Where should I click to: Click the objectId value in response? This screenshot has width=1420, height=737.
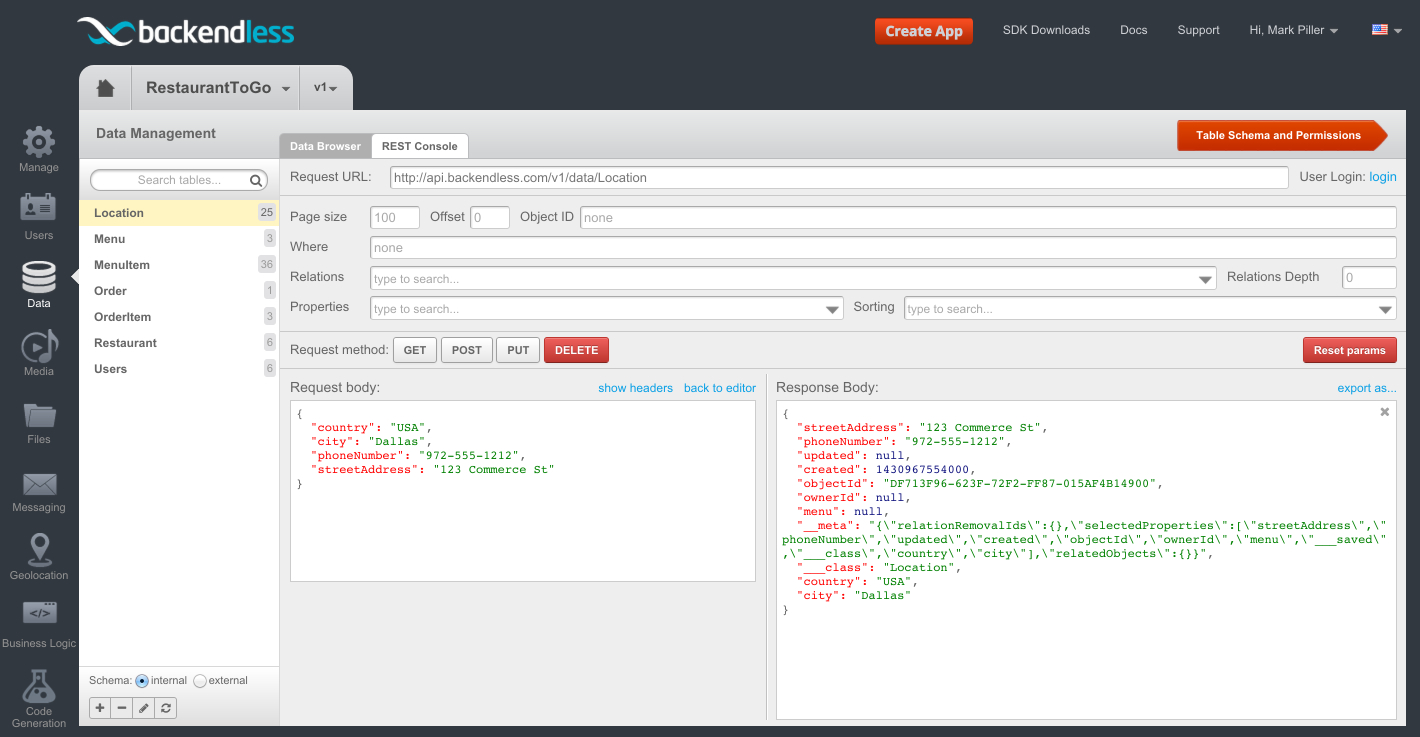pyautogui.click(x=1021, y=483)
